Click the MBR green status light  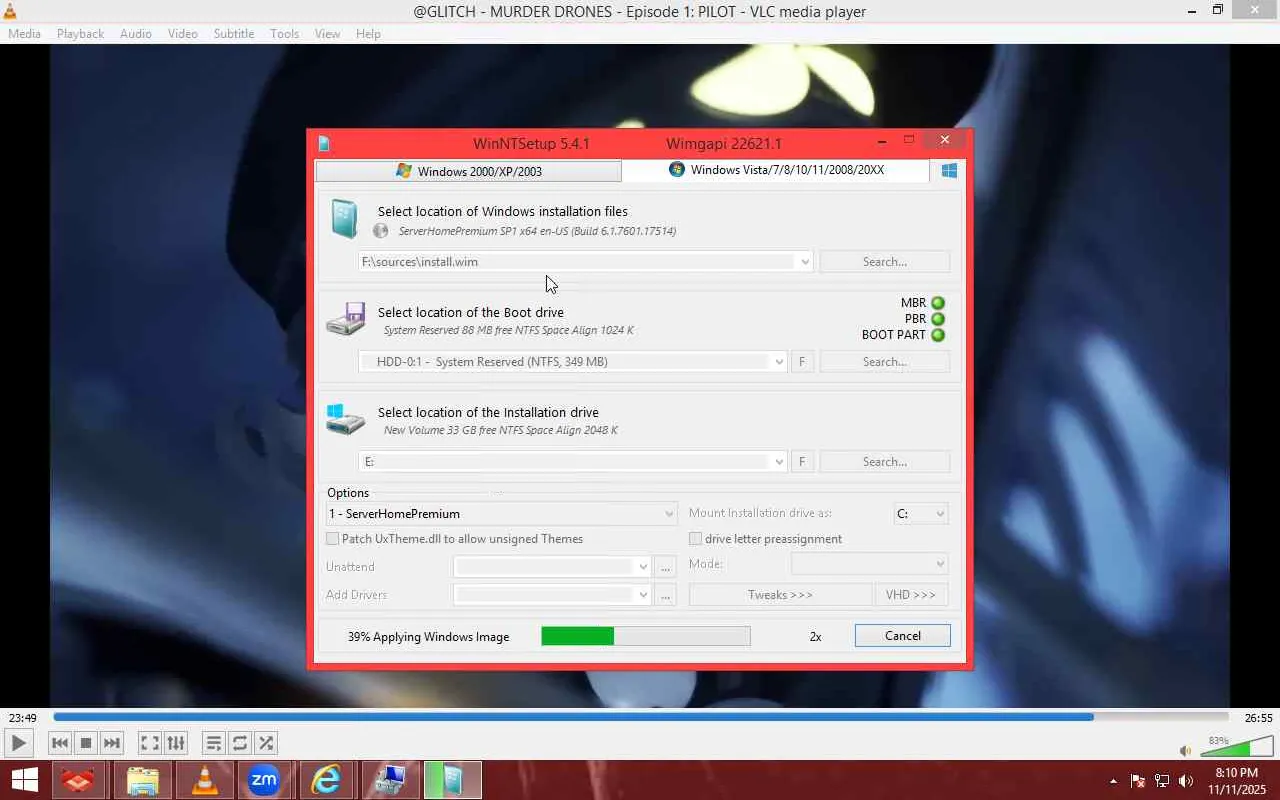(x=938, y=303)
